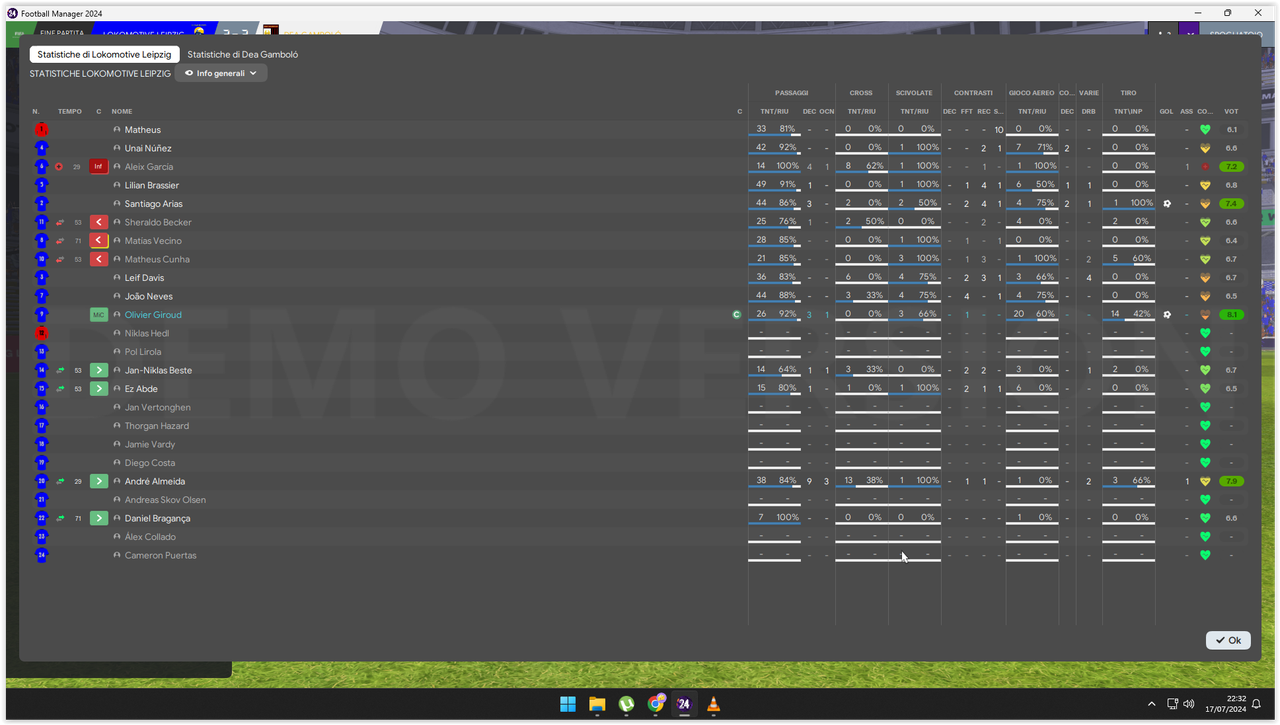Screen dimensions: 1280x725
Task: Click the red condition icon for Aleix García
Action: click(1205, 167)
